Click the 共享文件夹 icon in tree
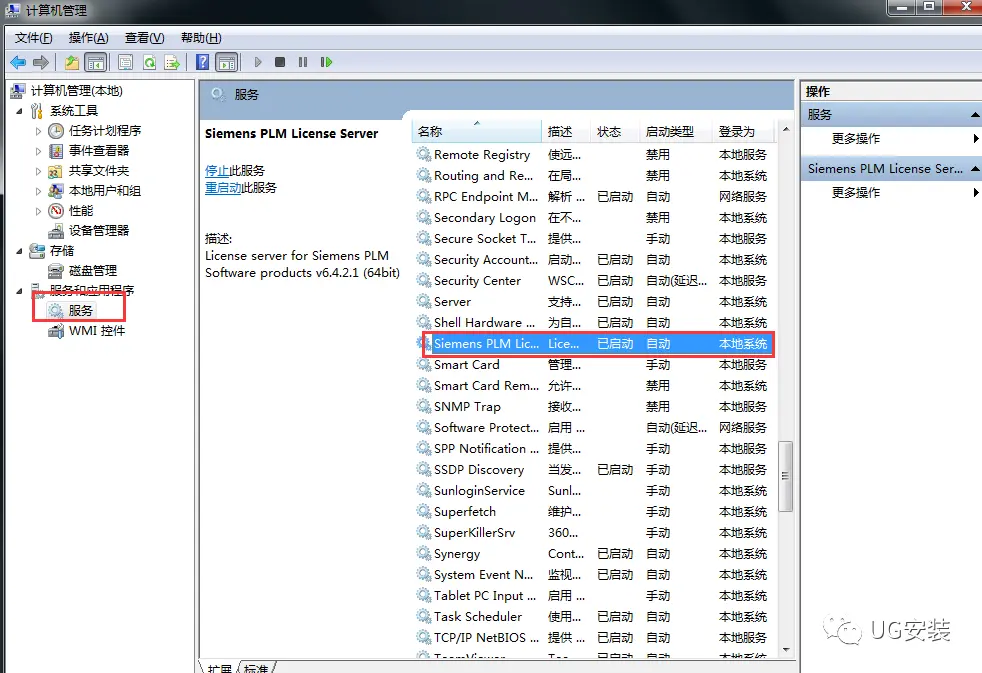Screen dimensions: 982x673 coord(56,171)
